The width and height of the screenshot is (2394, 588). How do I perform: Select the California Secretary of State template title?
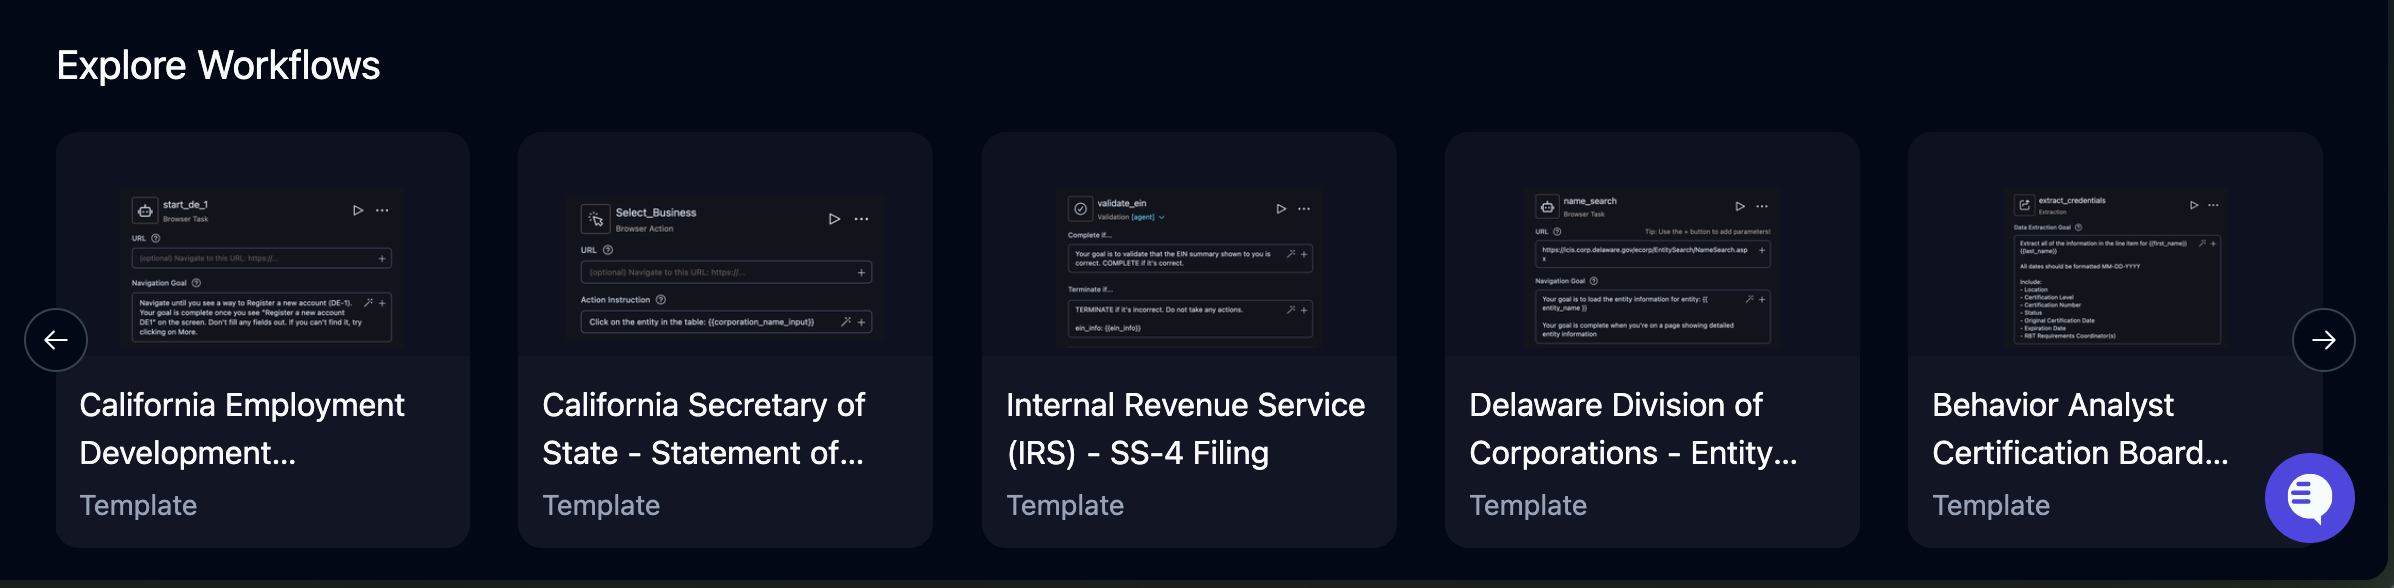703,428
